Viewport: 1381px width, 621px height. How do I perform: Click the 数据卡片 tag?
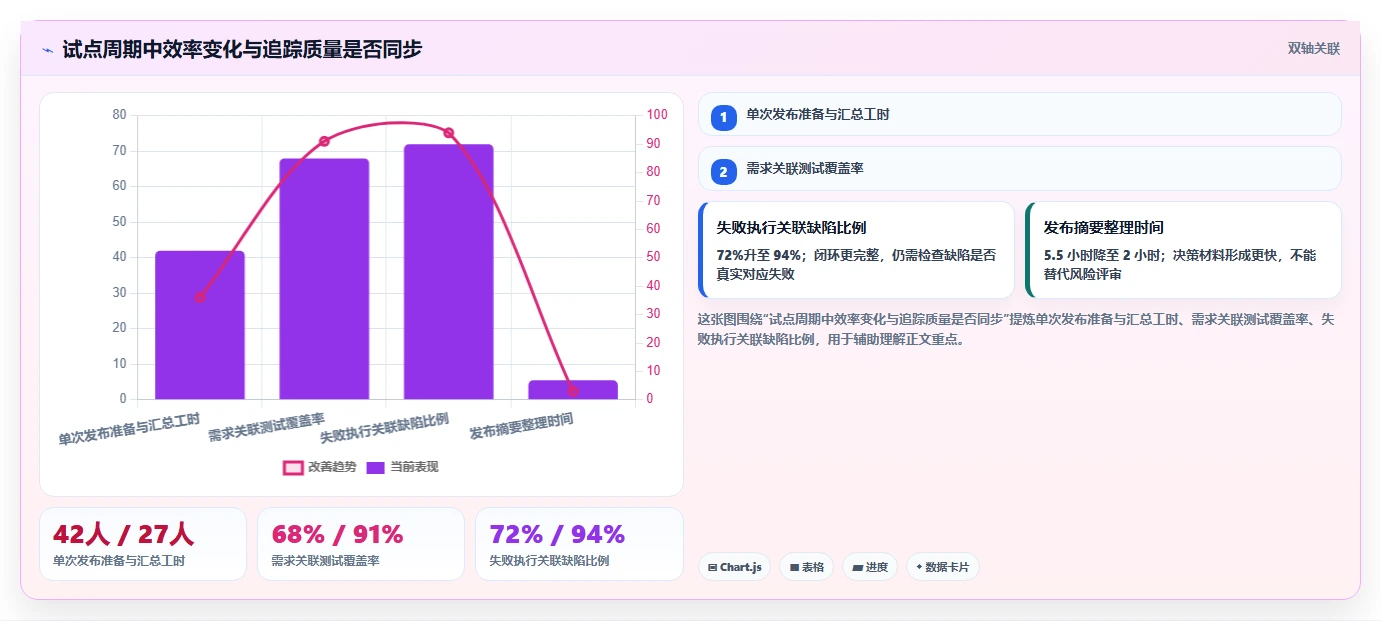coord(943,567)
